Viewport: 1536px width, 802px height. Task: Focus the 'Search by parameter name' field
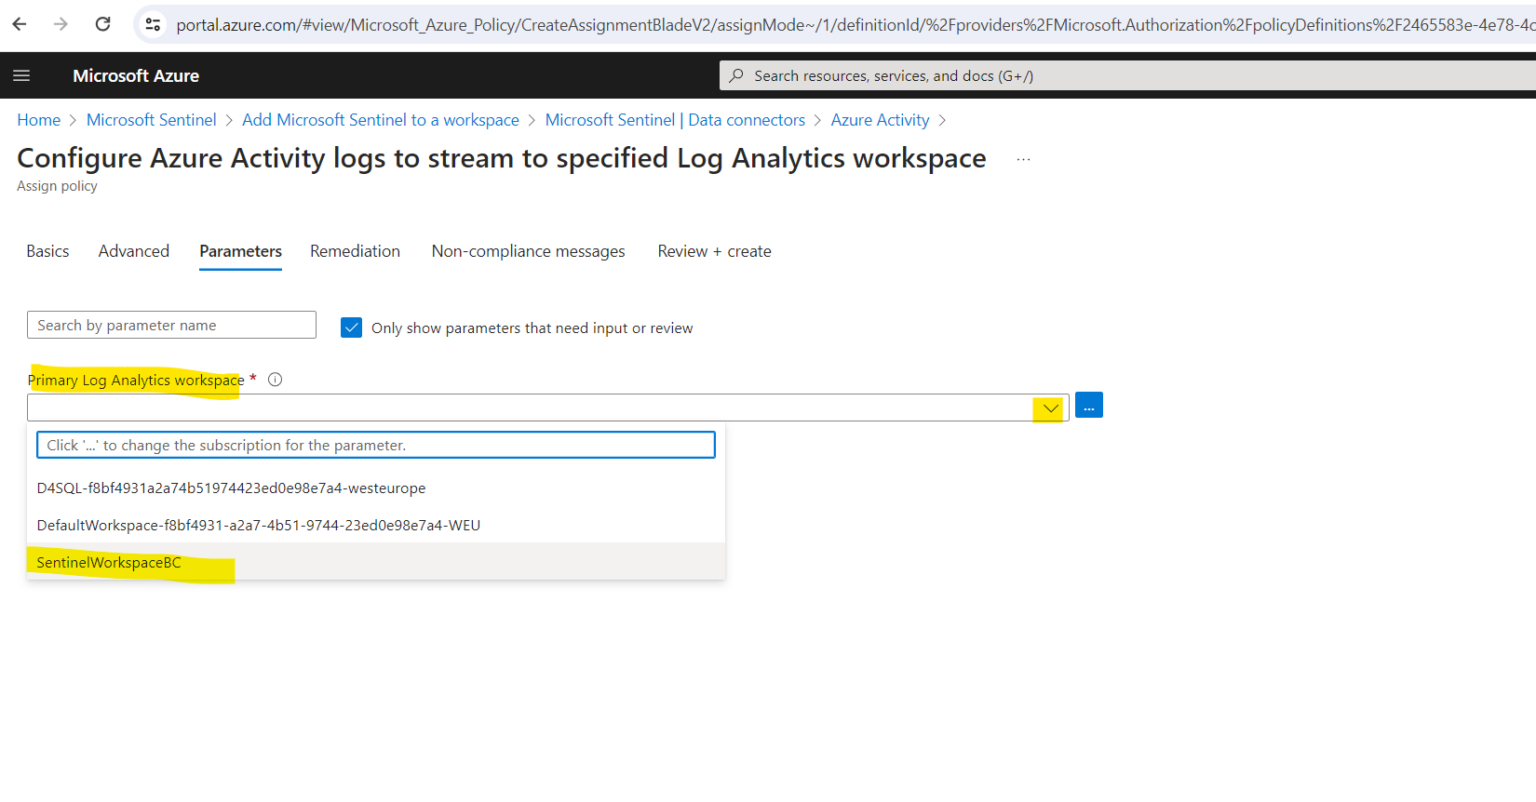point(171,325)
